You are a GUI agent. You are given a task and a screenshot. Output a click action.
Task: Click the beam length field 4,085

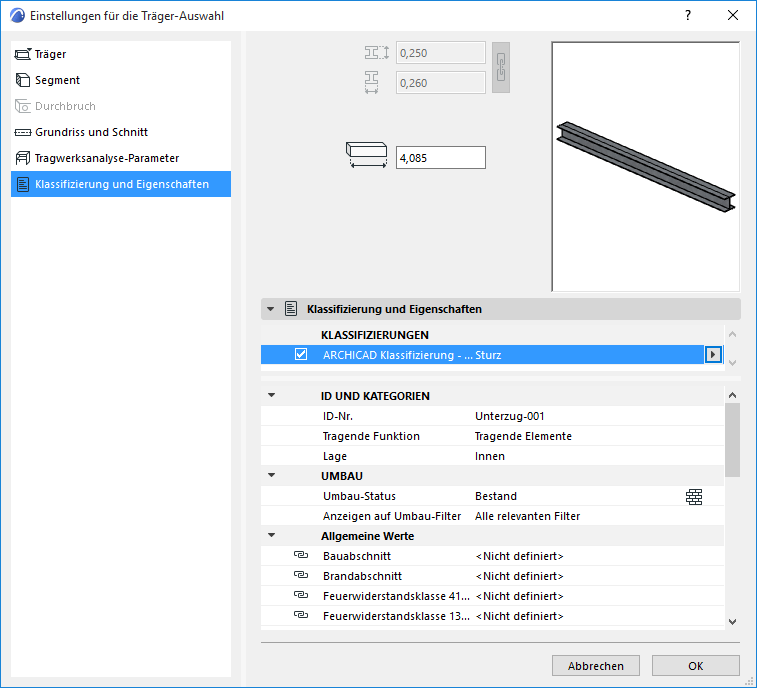pyautogui.click(x=441, y=158)
